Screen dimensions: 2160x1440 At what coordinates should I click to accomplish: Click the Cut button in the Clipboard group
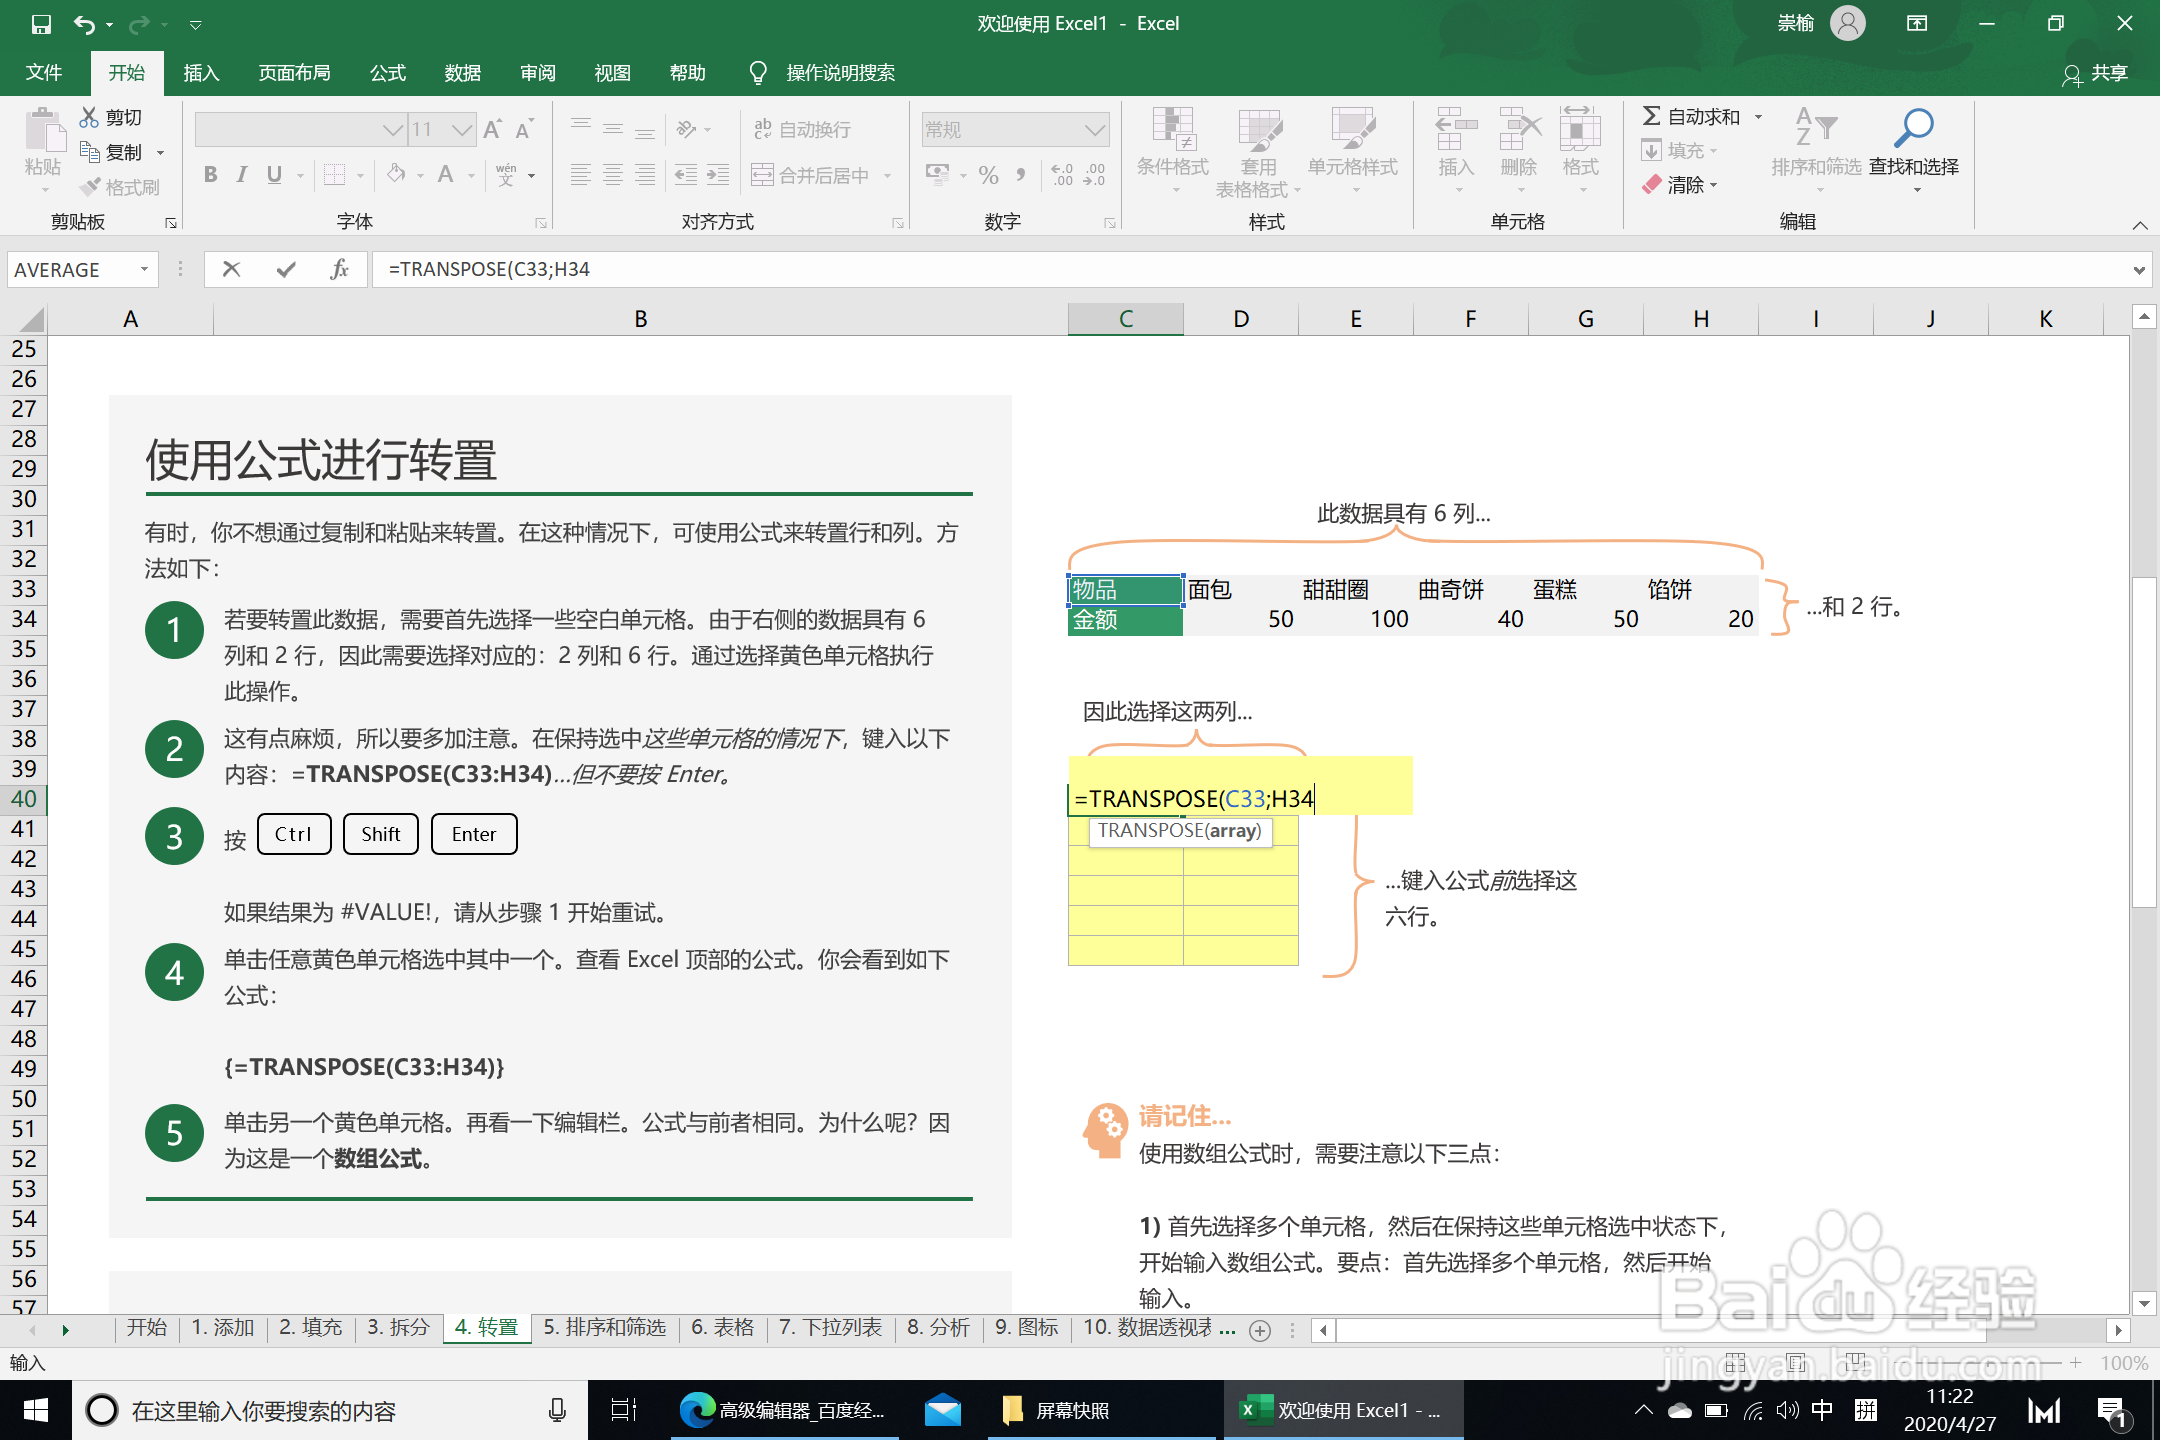tap(111, 117)
